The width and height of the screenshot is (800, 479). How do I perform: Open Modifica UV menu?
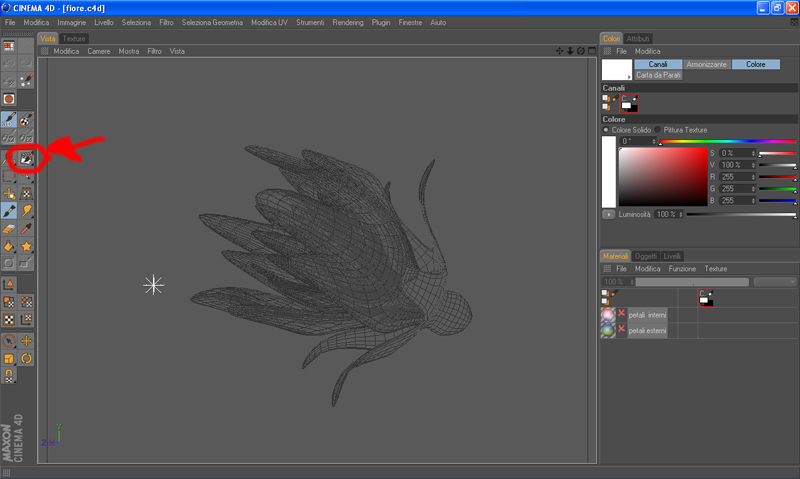coord(269,22)
